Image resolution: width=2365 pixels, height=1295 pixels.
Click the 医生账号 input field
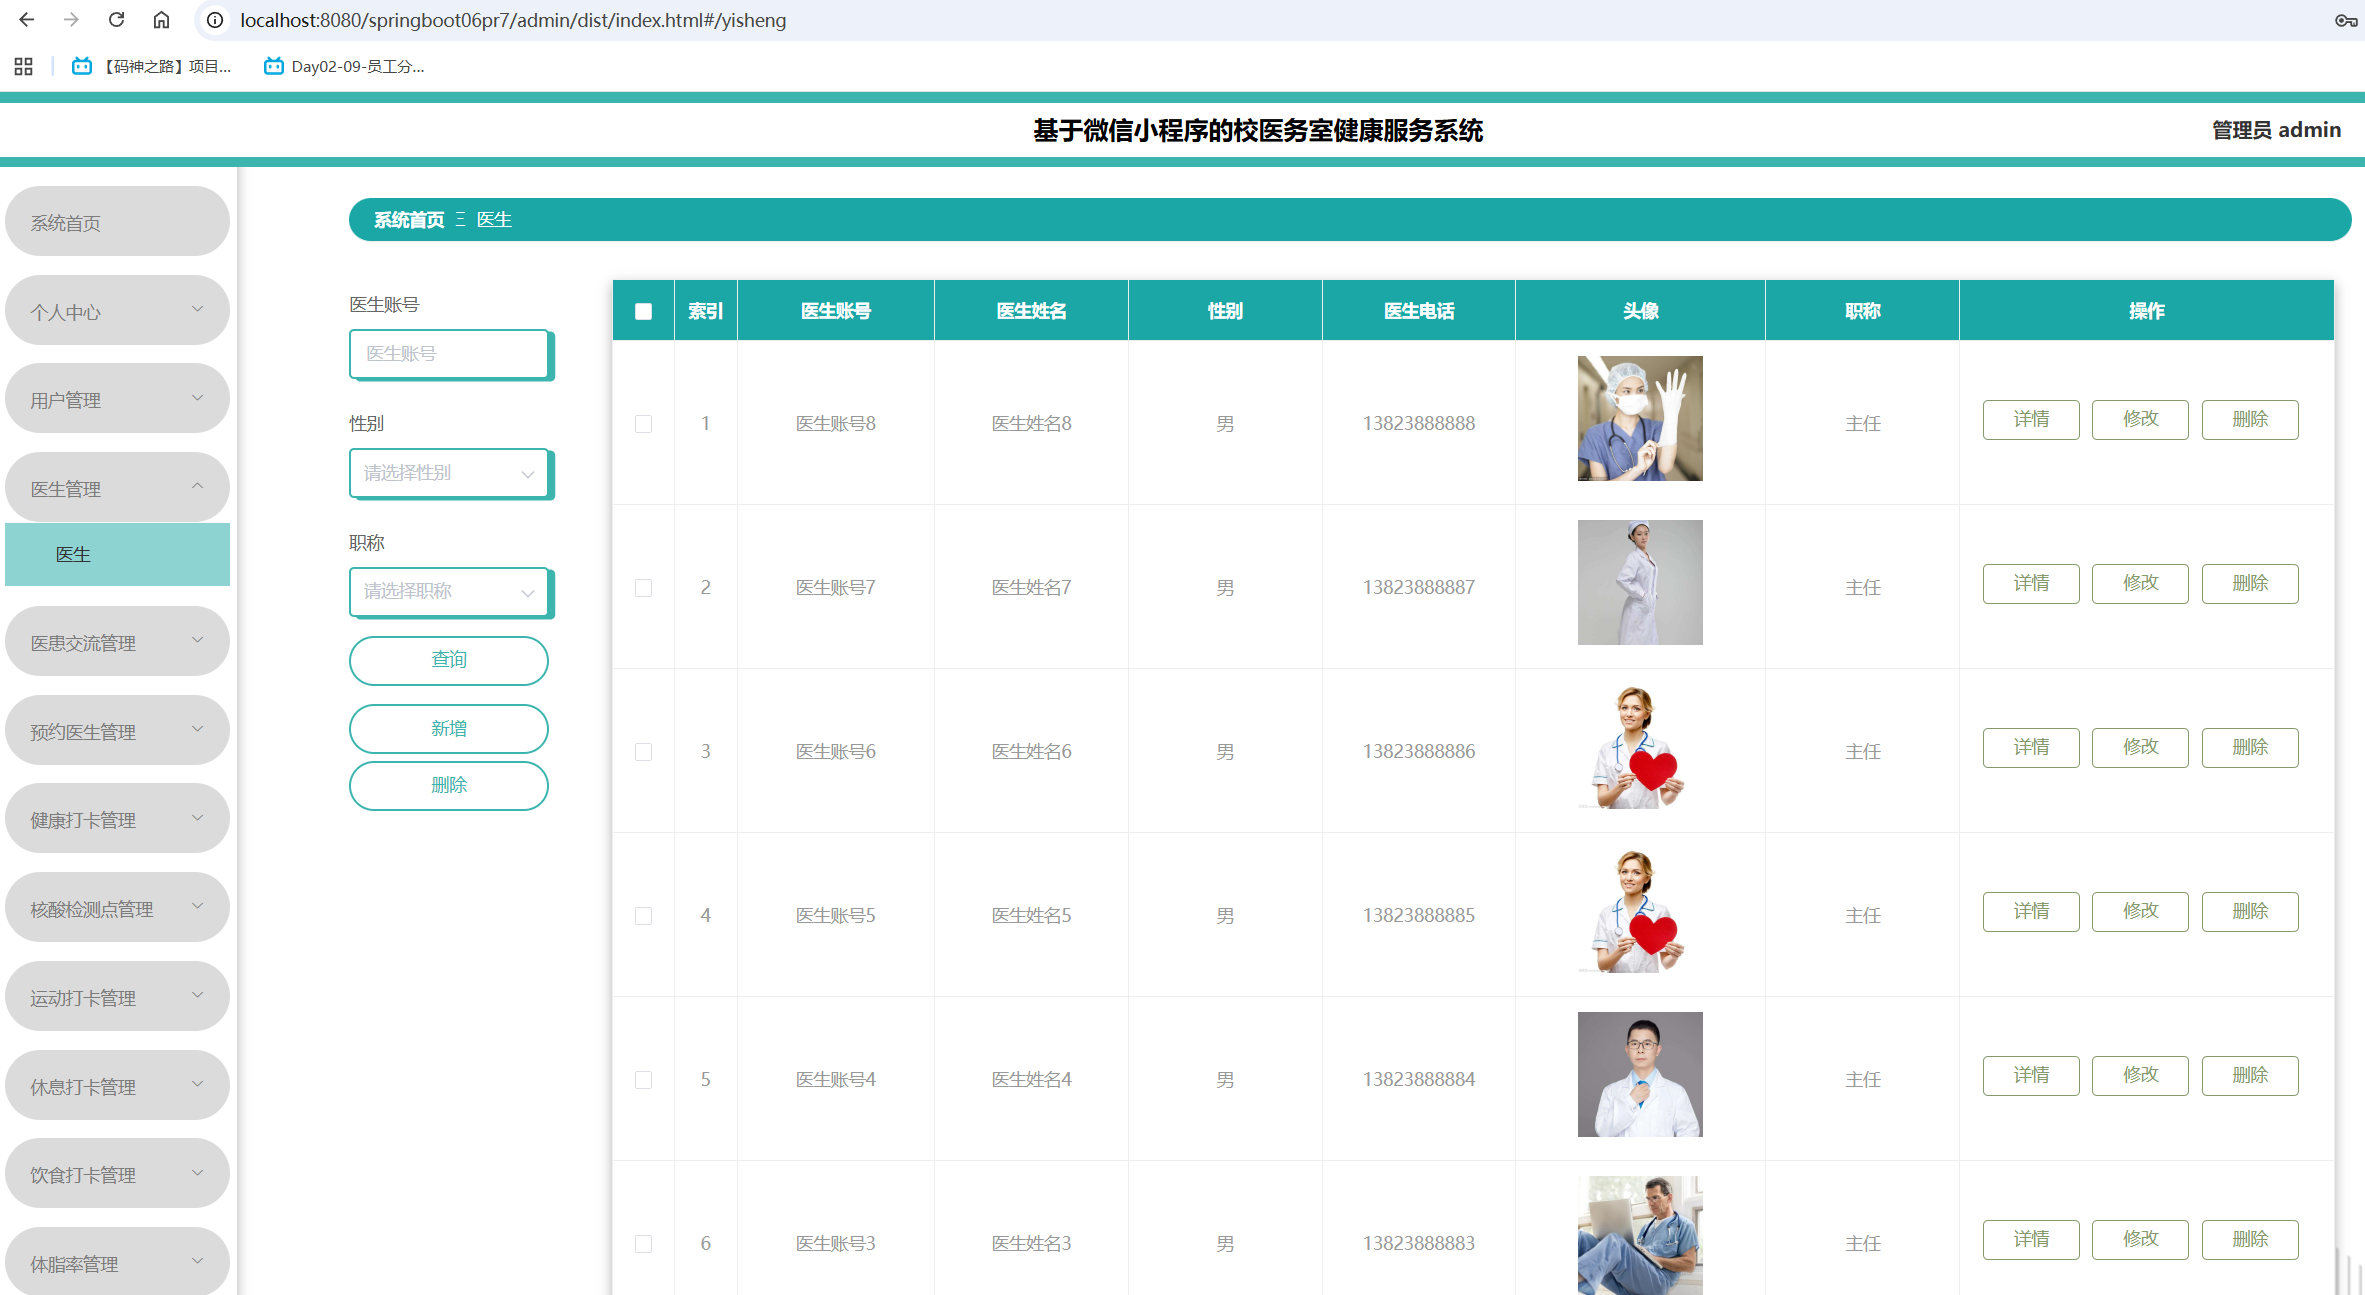coord(449,354)
